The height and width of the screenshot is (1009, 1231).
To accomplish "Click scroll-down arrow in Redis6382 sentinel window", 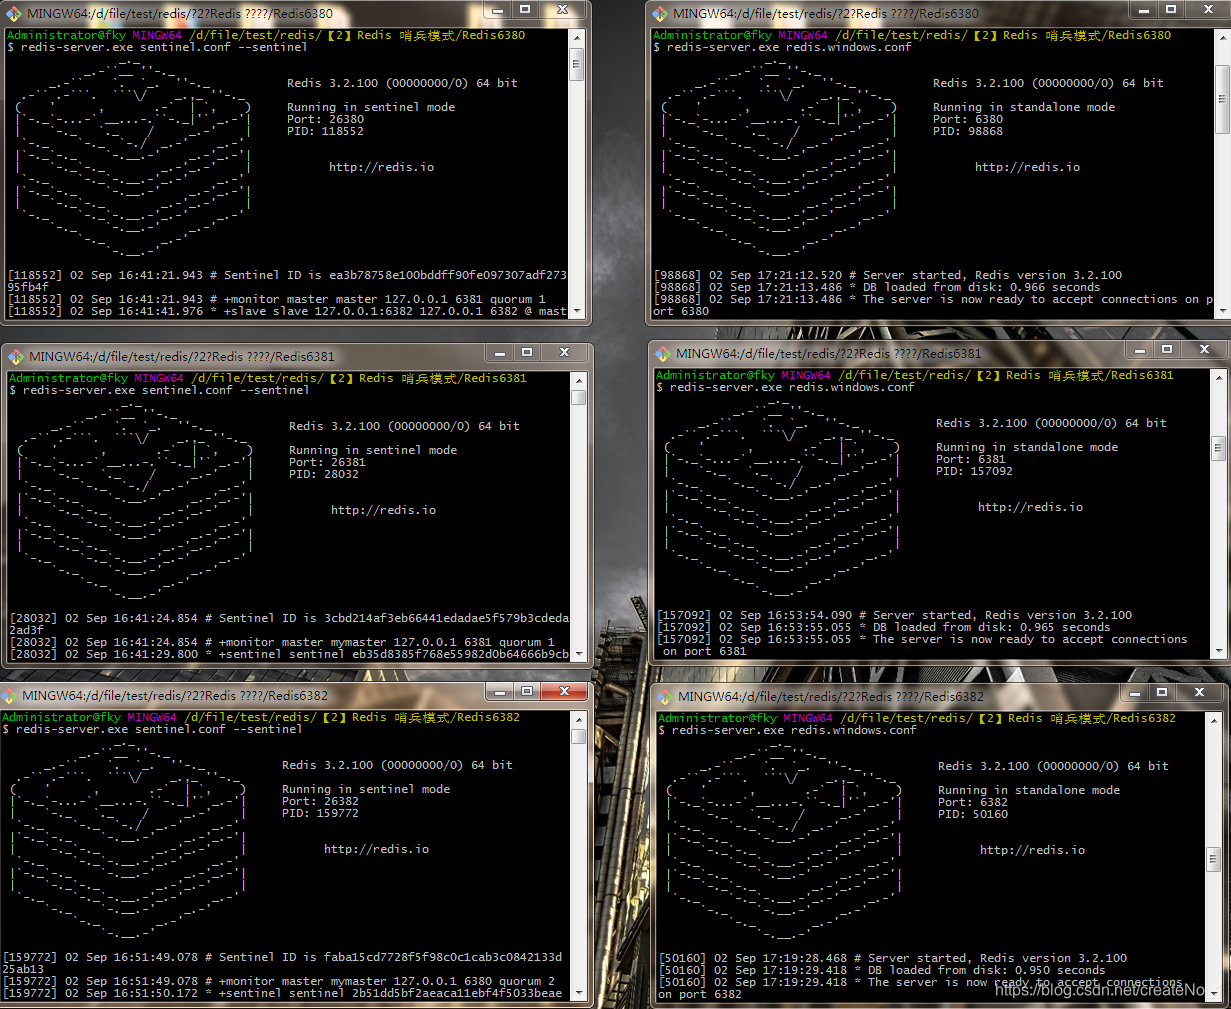I will (579, 992).
